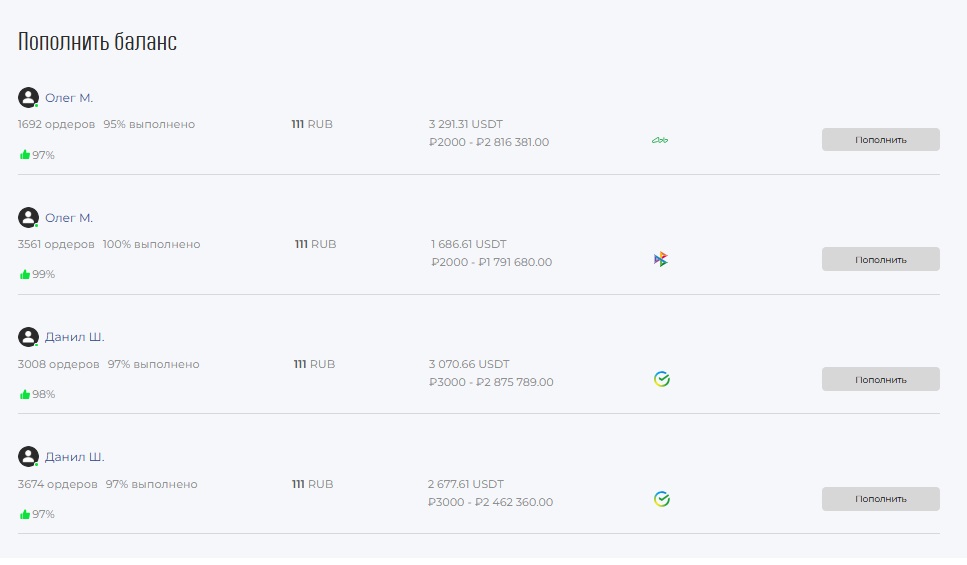Open seller name Данил Ш. with 3008 ордеров
Screen dimensions: 967x565
[75, 337]
